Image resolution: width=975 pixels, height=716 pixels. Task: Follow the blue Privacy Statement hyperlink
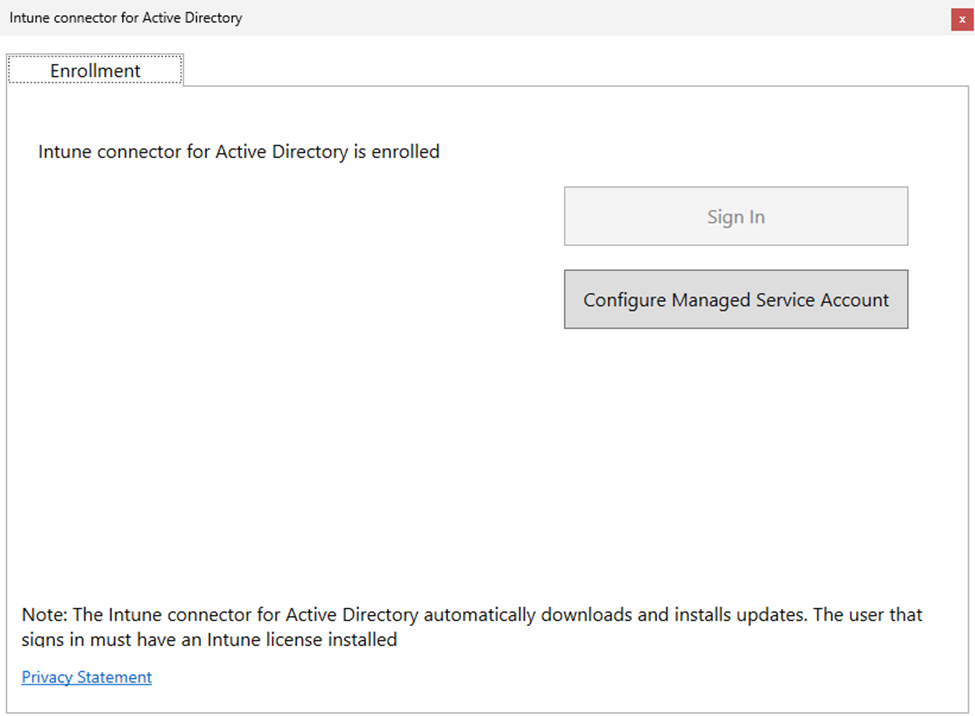click(x=87, y=677)
